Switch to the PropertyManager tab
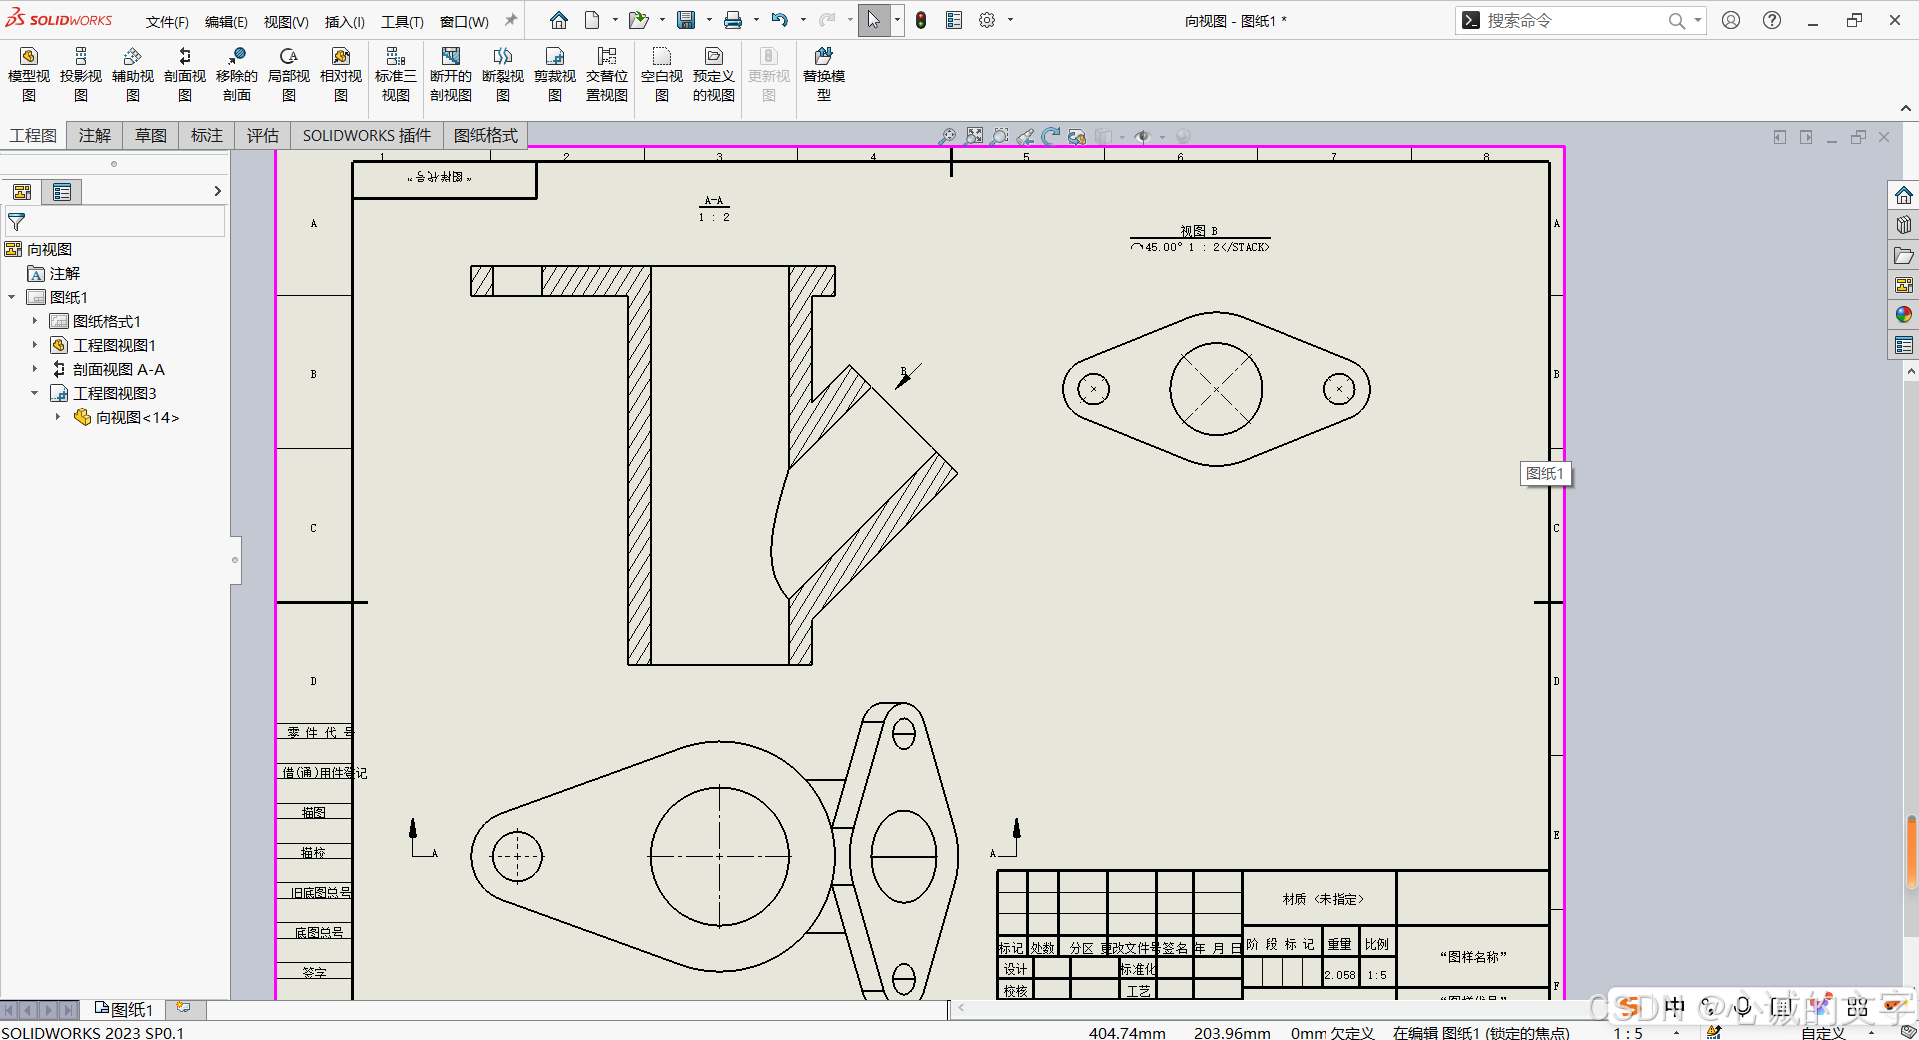Screen dimensions: 1919x1040 coord(62,192)
